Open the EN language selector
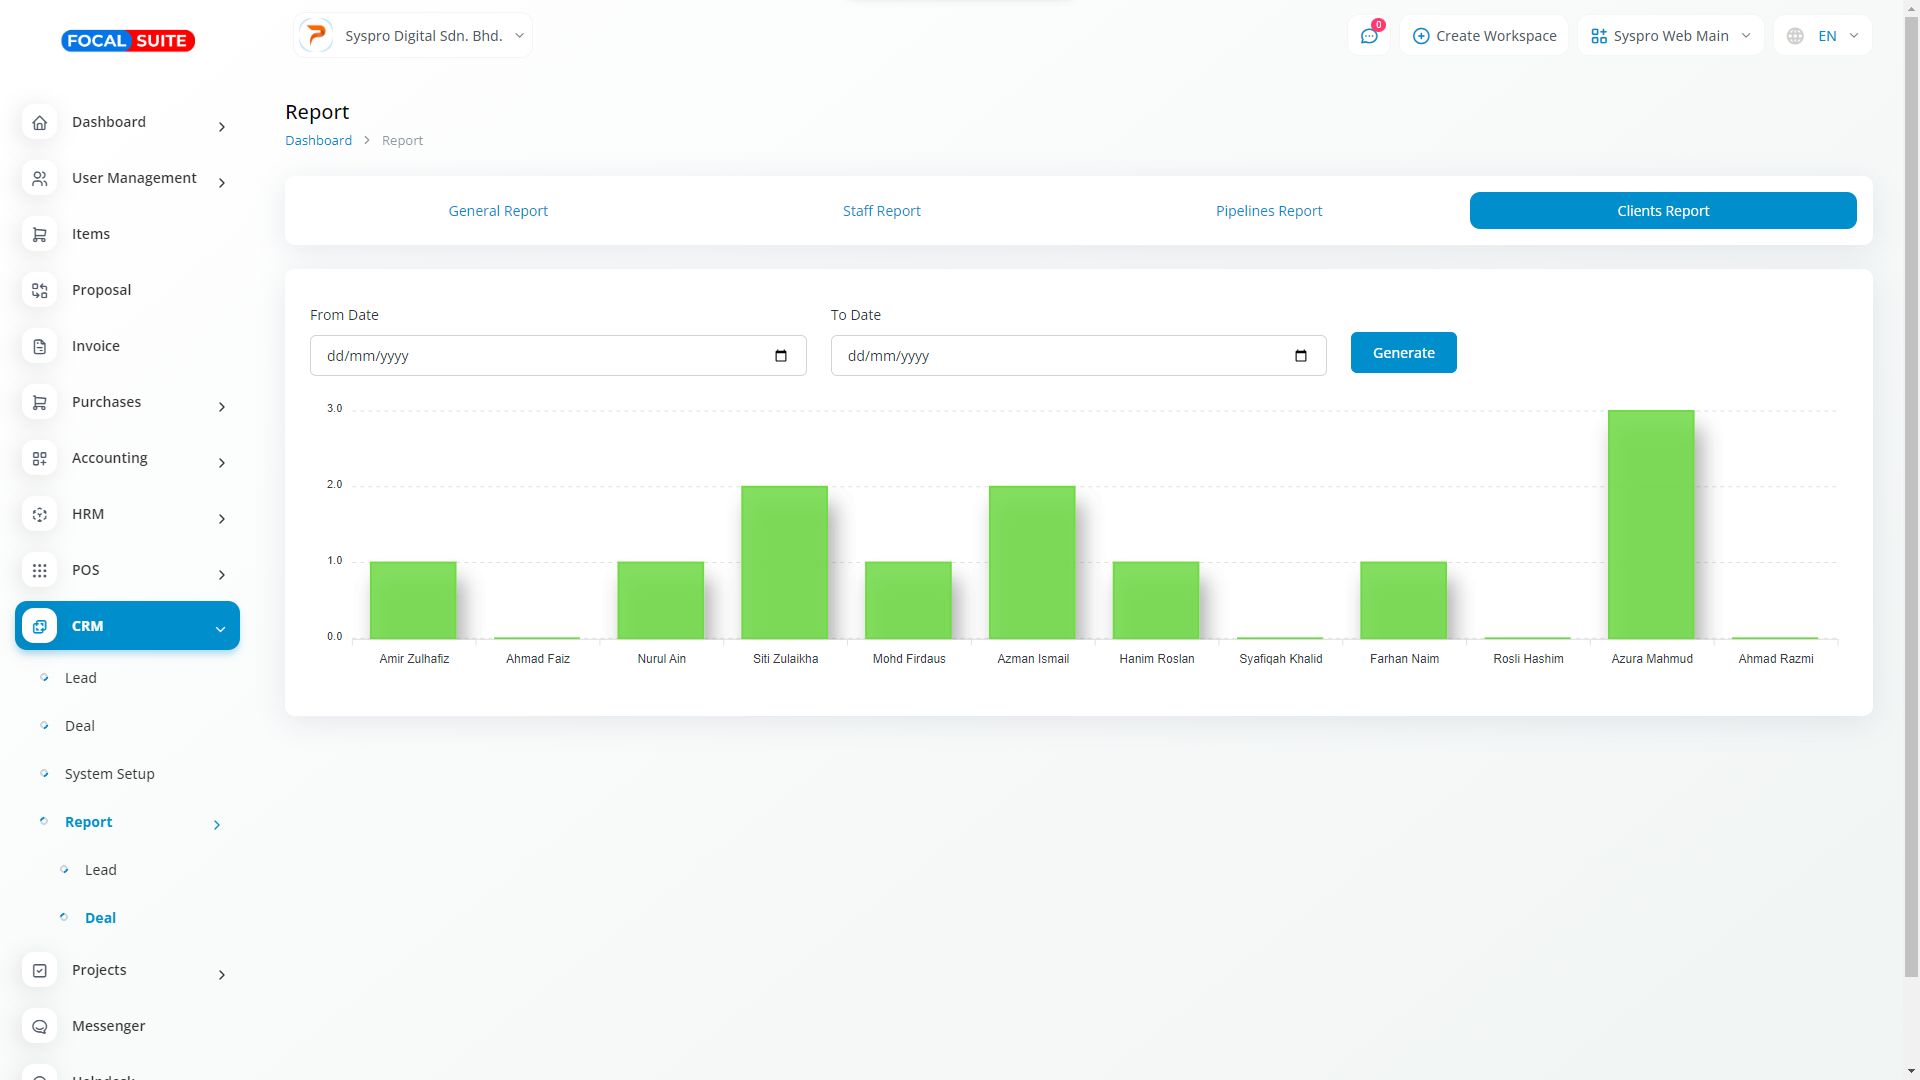This screenshot has height=1080, width=1920. click(x=1823, y=36)
